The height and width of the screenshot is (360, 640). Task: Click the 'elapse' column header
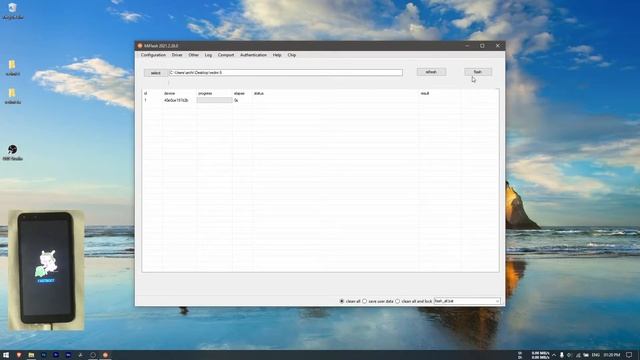coord(239,93)
